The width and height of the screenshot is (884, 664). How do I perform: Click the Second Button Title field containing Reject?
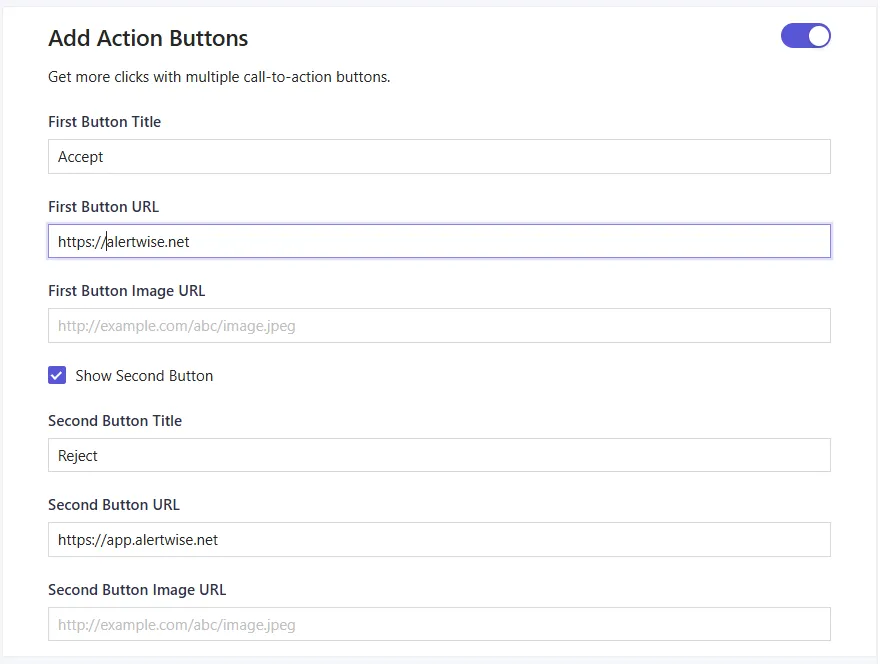(x=439, y=455)
